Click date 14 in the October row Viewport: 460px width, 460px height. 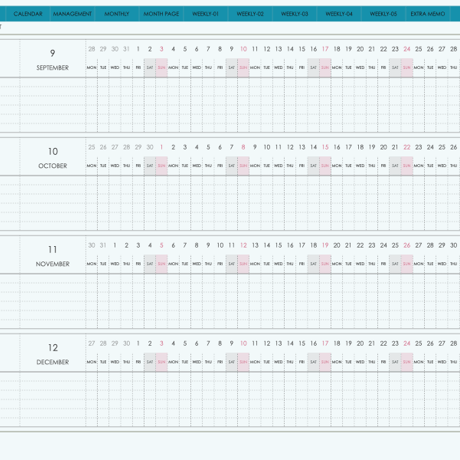(313, 147)
